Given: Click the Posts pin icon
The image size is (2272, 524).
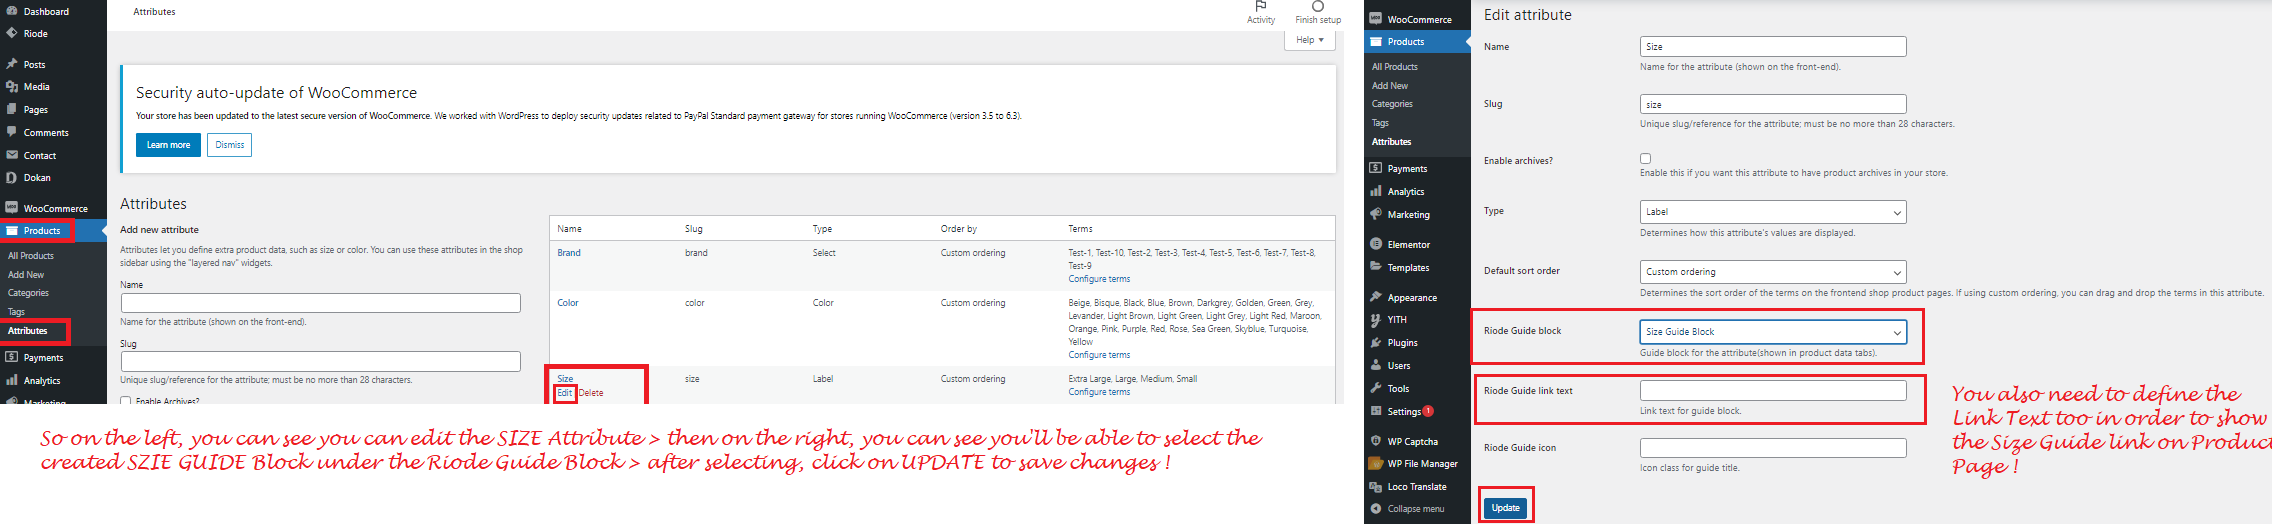Looking at the screenshot, I should point(12,64).
